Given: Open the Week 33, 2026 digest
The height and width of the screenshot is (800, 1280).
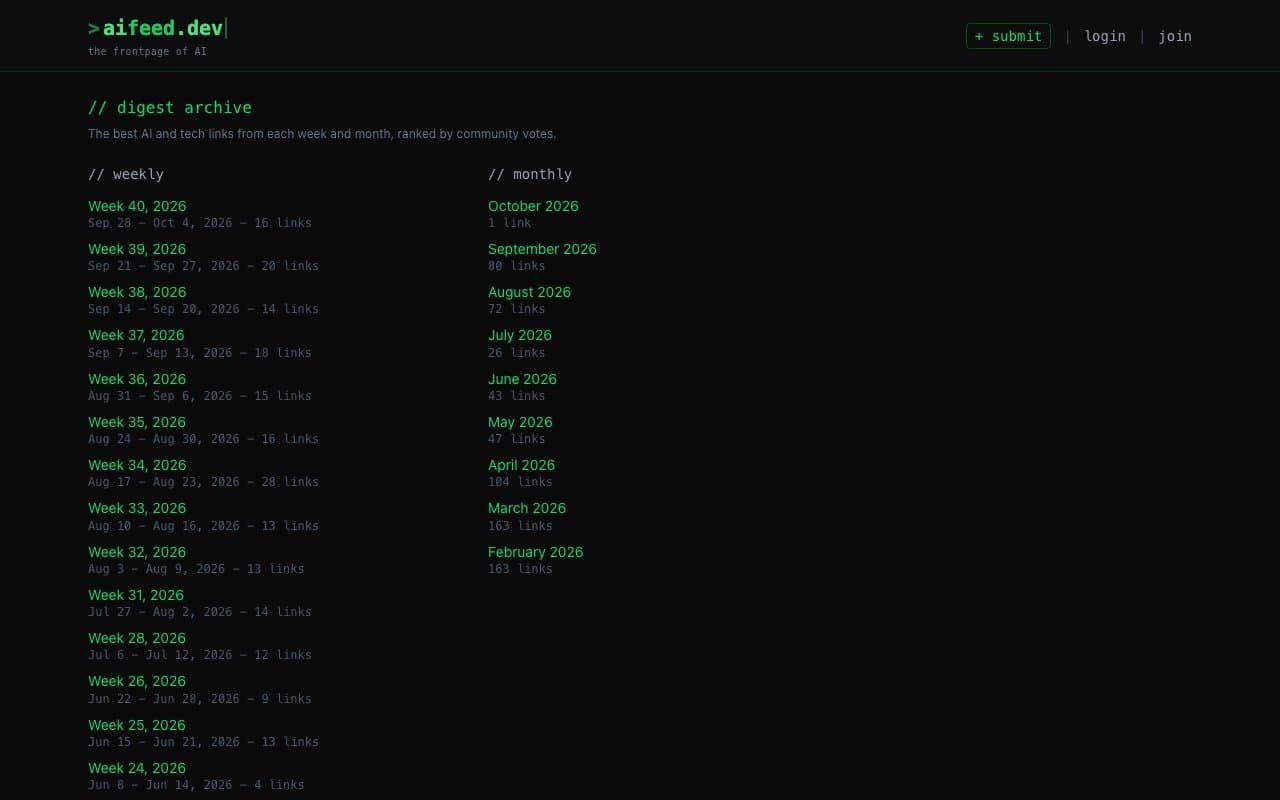Looking at the screenshot, I should coord(137,508).
